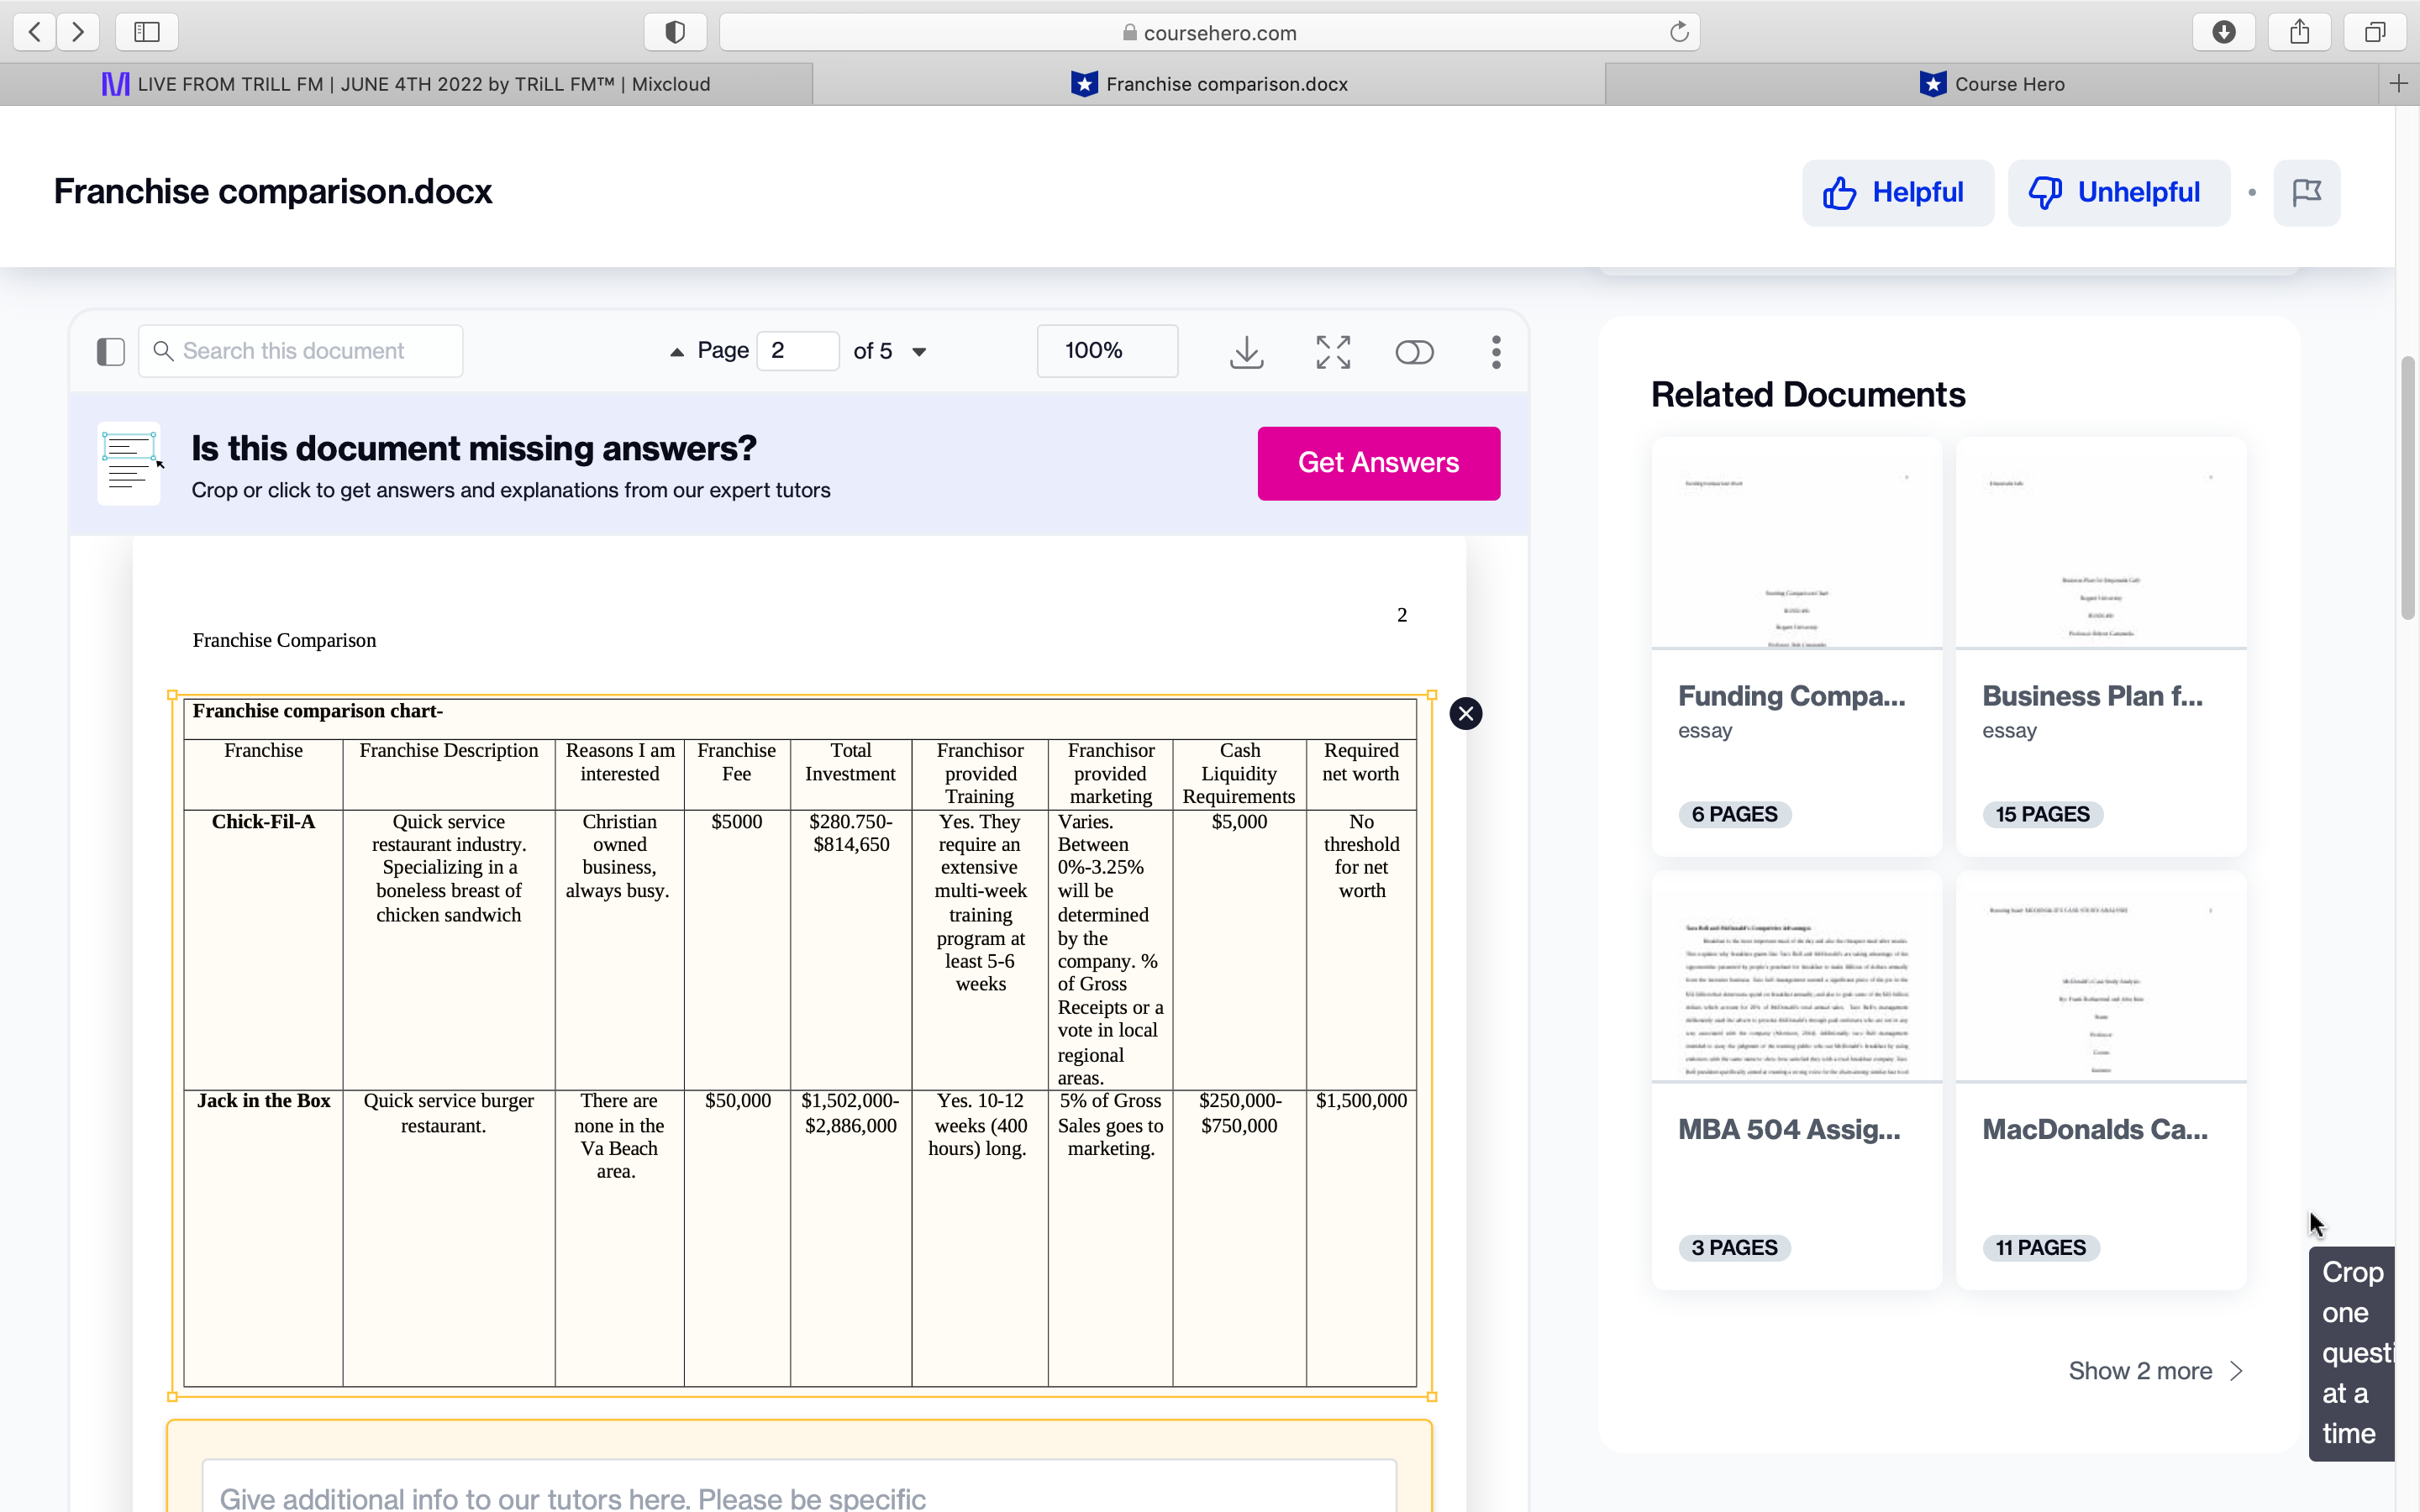Toggle the document viewer sidebar panel icon

pyautogui.click(x=111, y=351)
